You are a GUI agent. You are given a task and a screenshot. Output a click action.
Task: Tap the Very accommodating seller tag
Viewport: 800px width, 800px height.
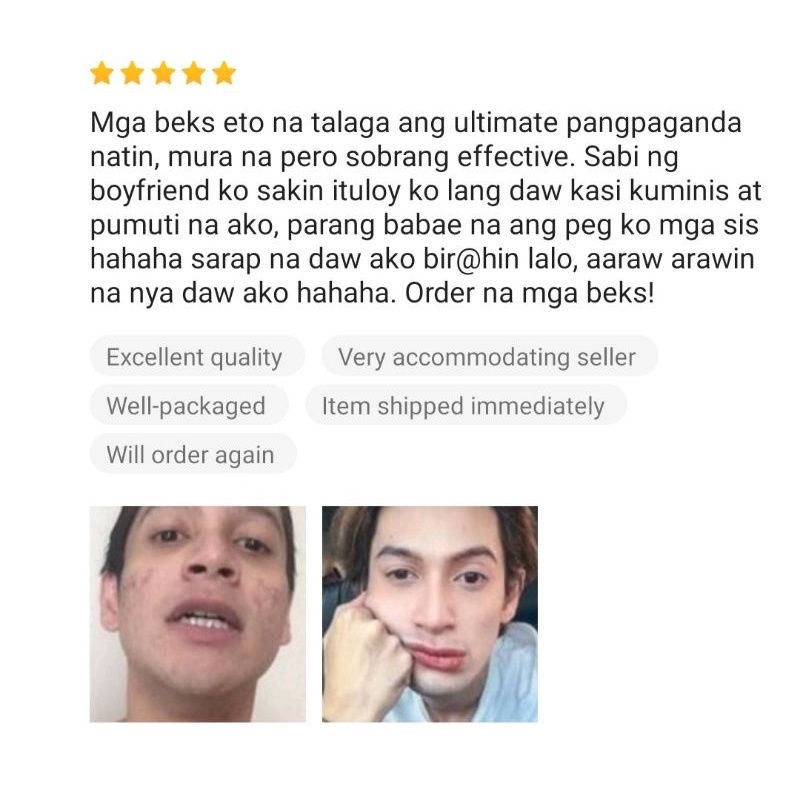click(489, 356)
